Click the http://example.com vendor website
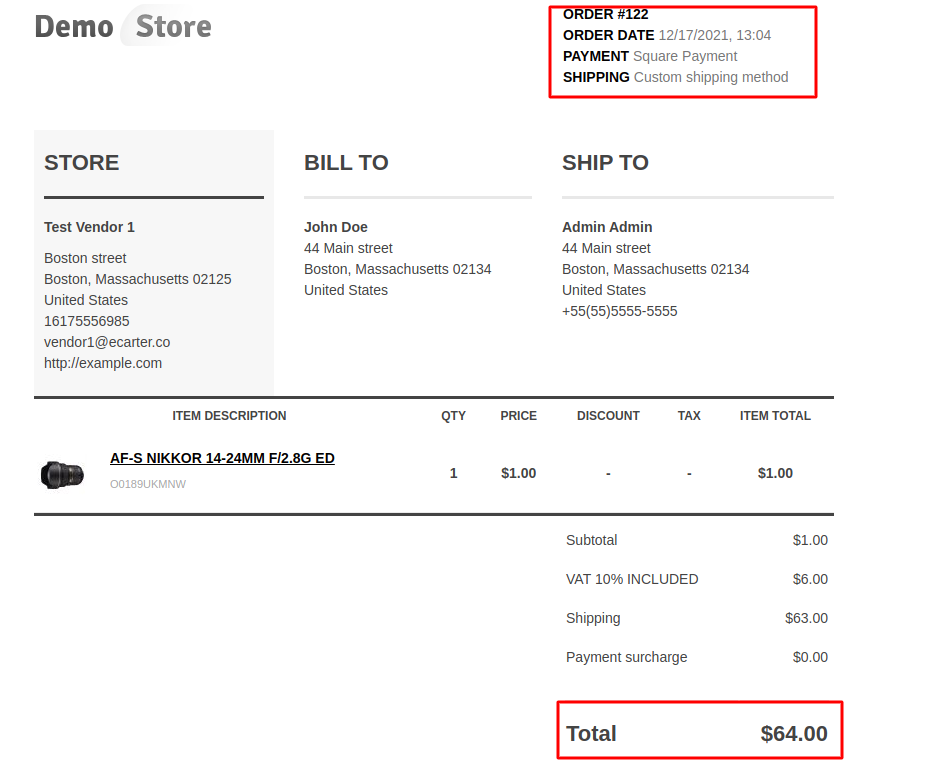Screen dimensions: 926x775 click(103, 363)
